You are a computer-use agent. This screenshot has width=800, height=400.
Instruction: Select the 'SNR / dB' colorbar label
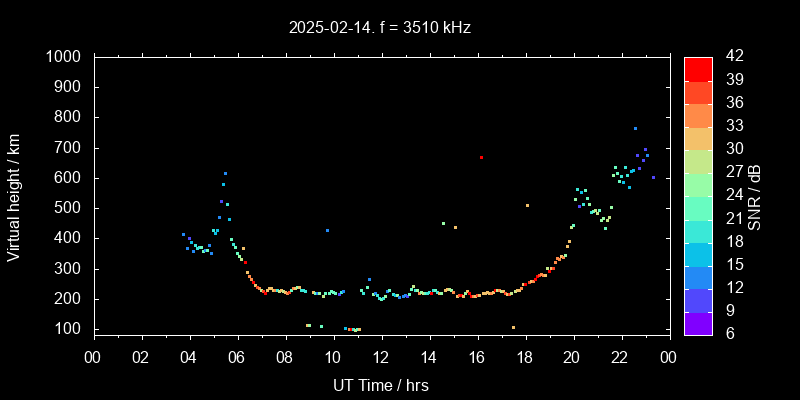pos(755,194)
